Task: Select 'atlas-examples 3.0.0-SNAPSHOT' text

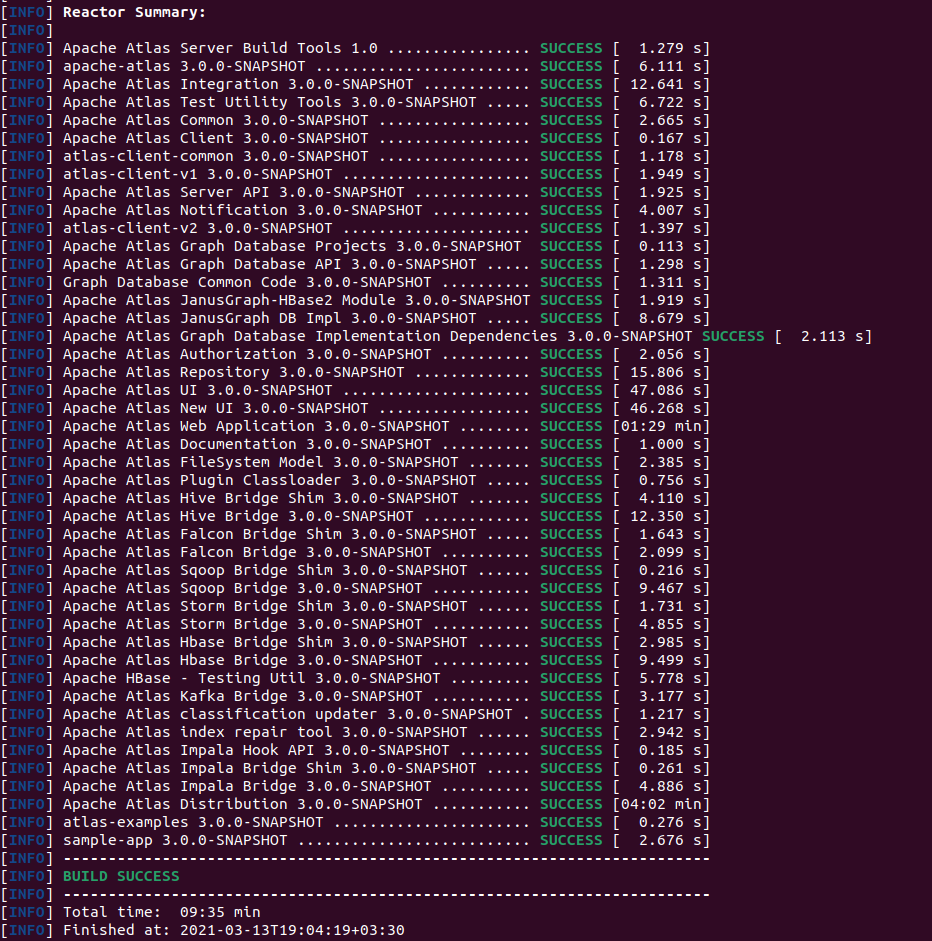Action: tap(193, 822)
